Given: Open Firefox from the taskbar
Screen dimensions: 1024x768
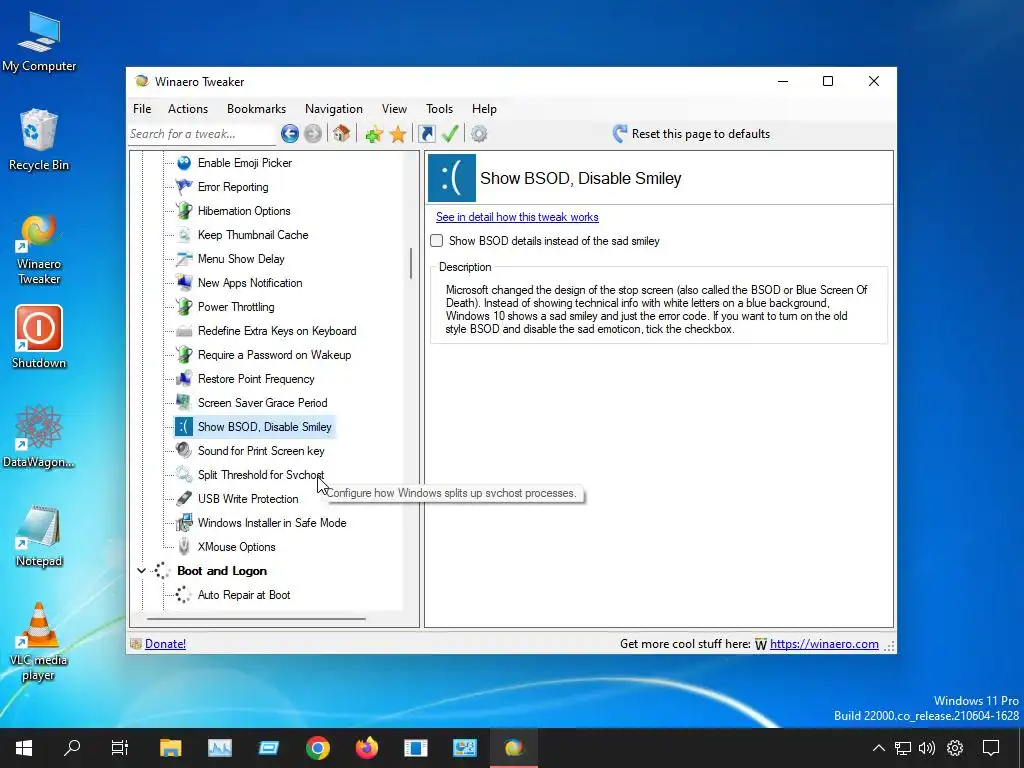Looking at the screenshot, I should pyautogui.click(x=366, y=748).
